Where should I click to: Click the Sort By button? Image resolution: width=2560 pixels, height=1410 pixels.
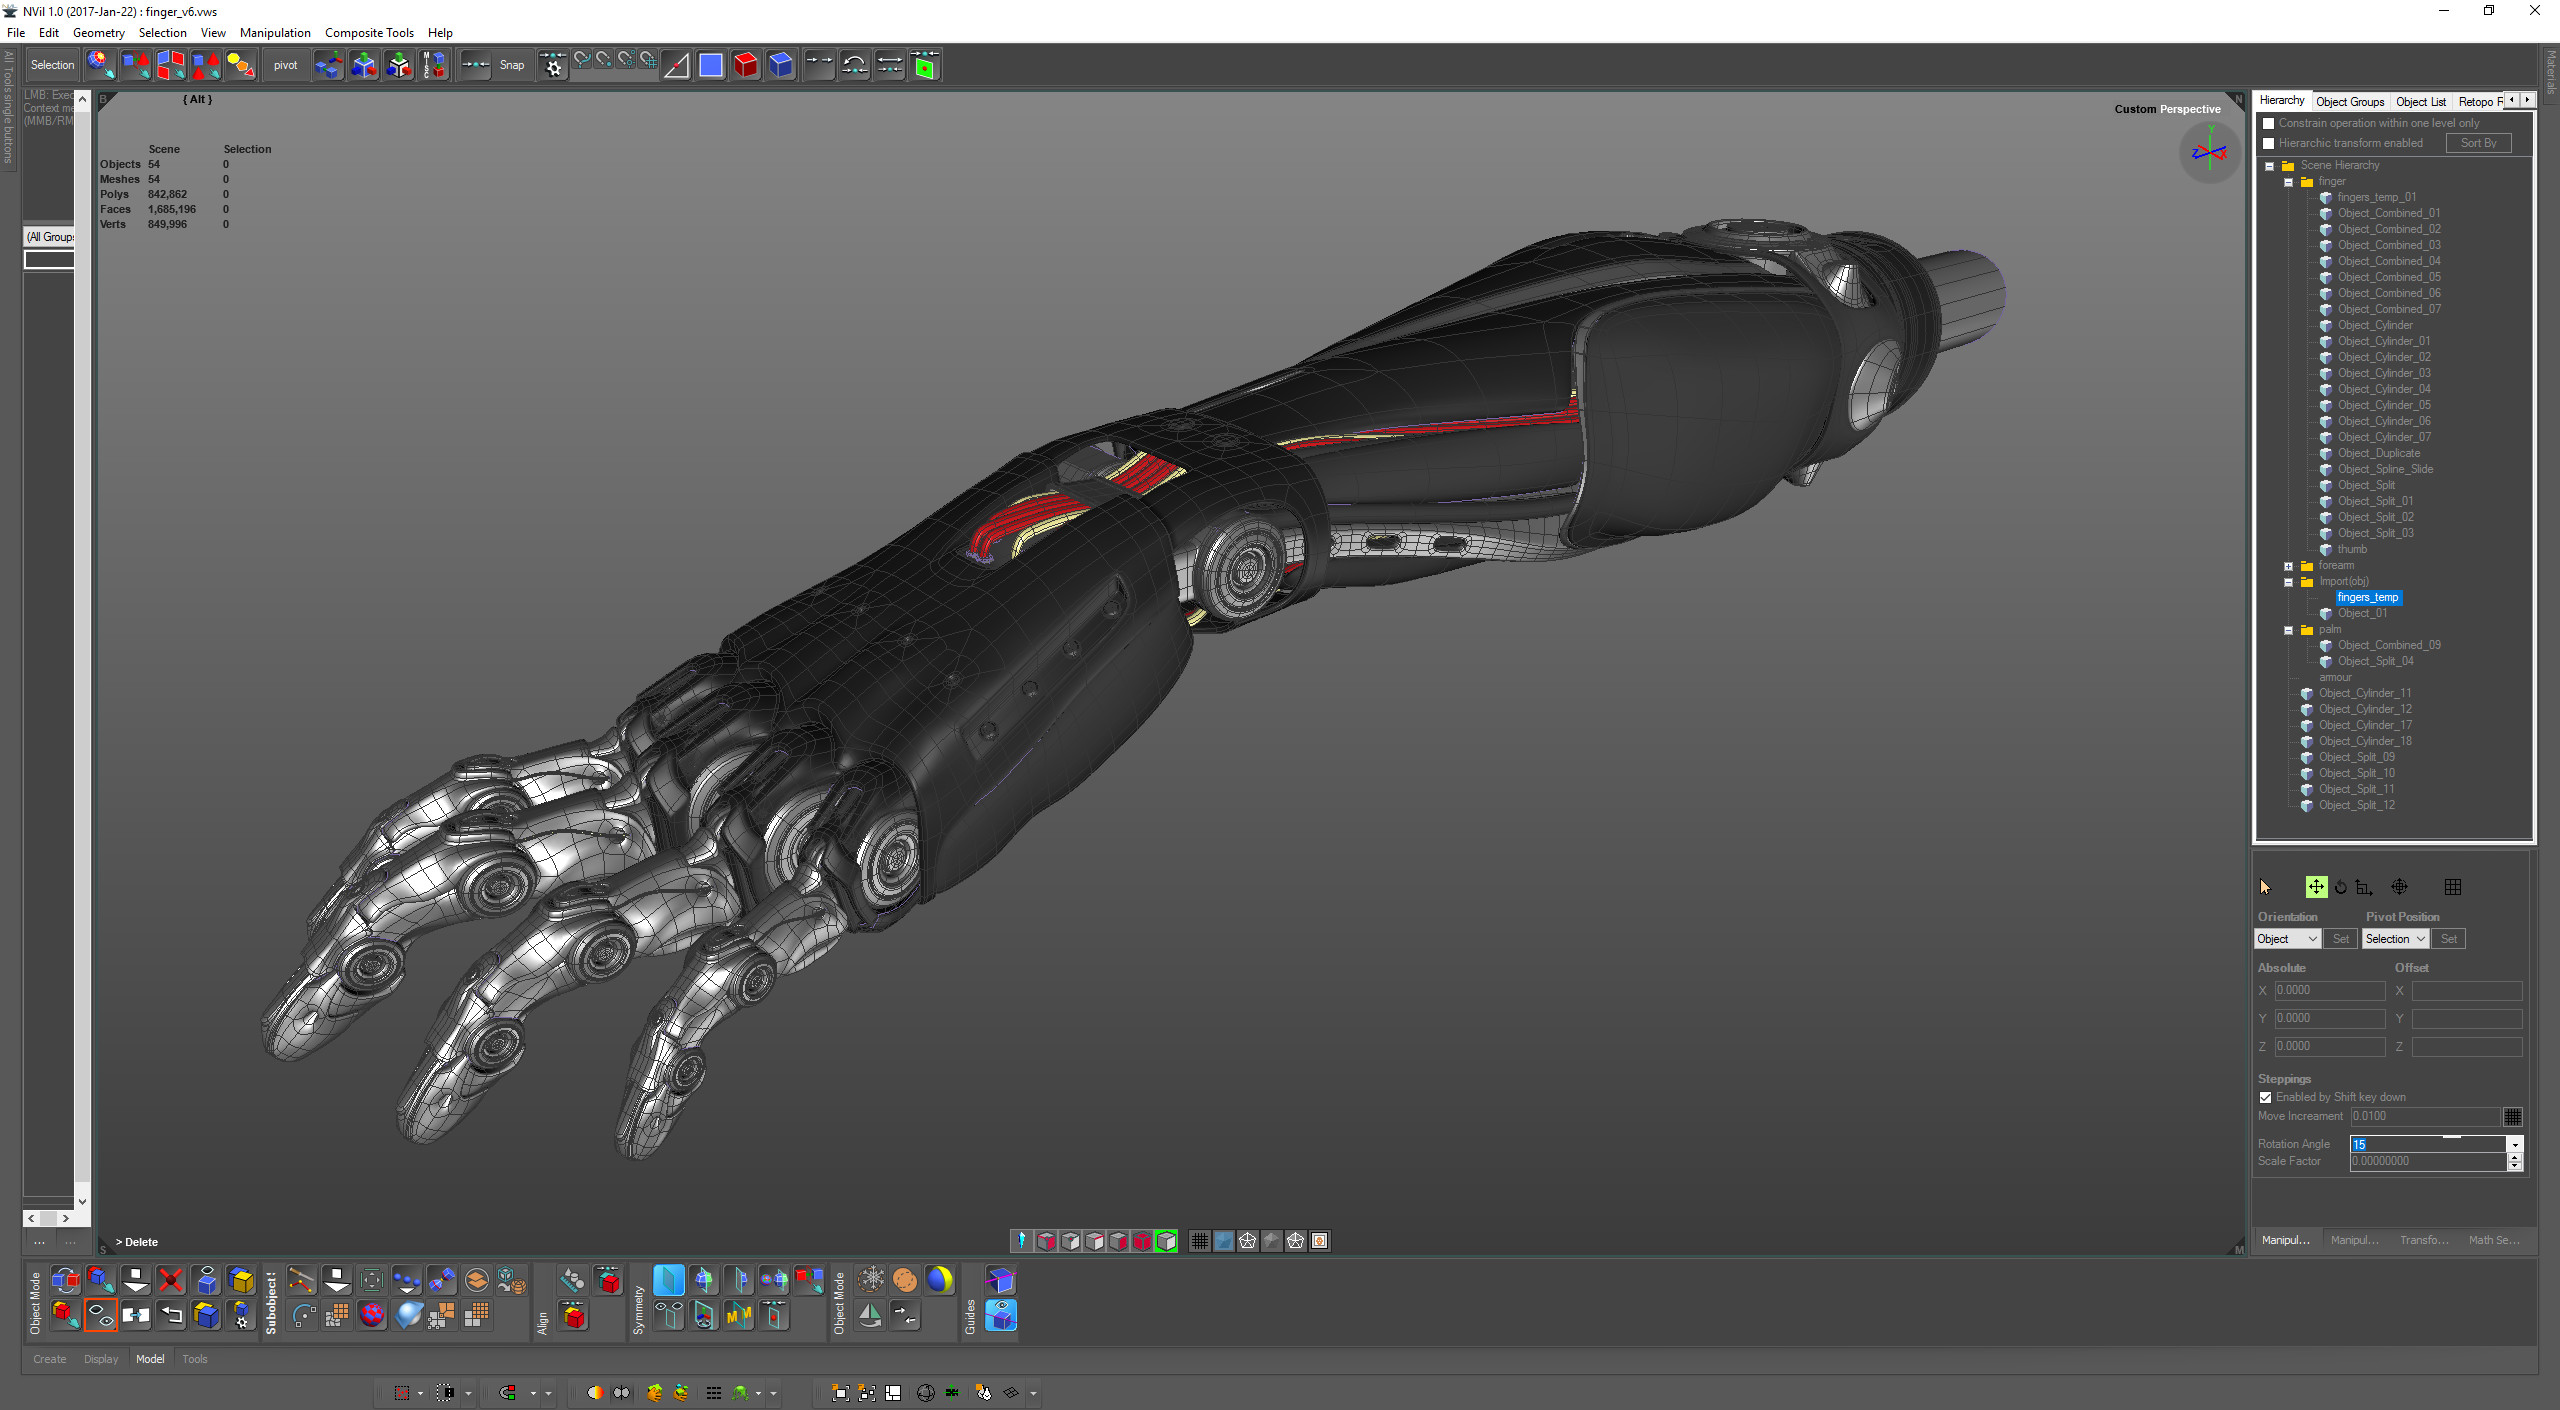(x=2479, y=143)
